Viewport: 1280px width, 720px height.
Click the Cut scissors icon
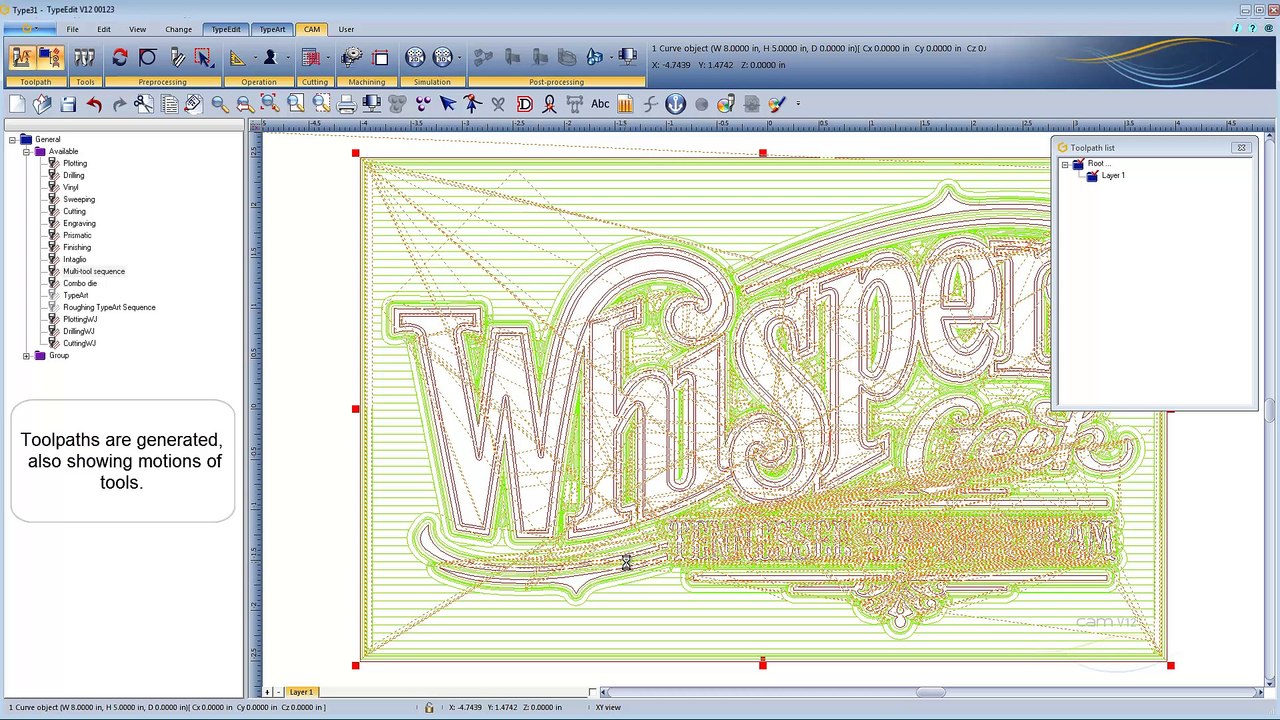tap(144, 104)
